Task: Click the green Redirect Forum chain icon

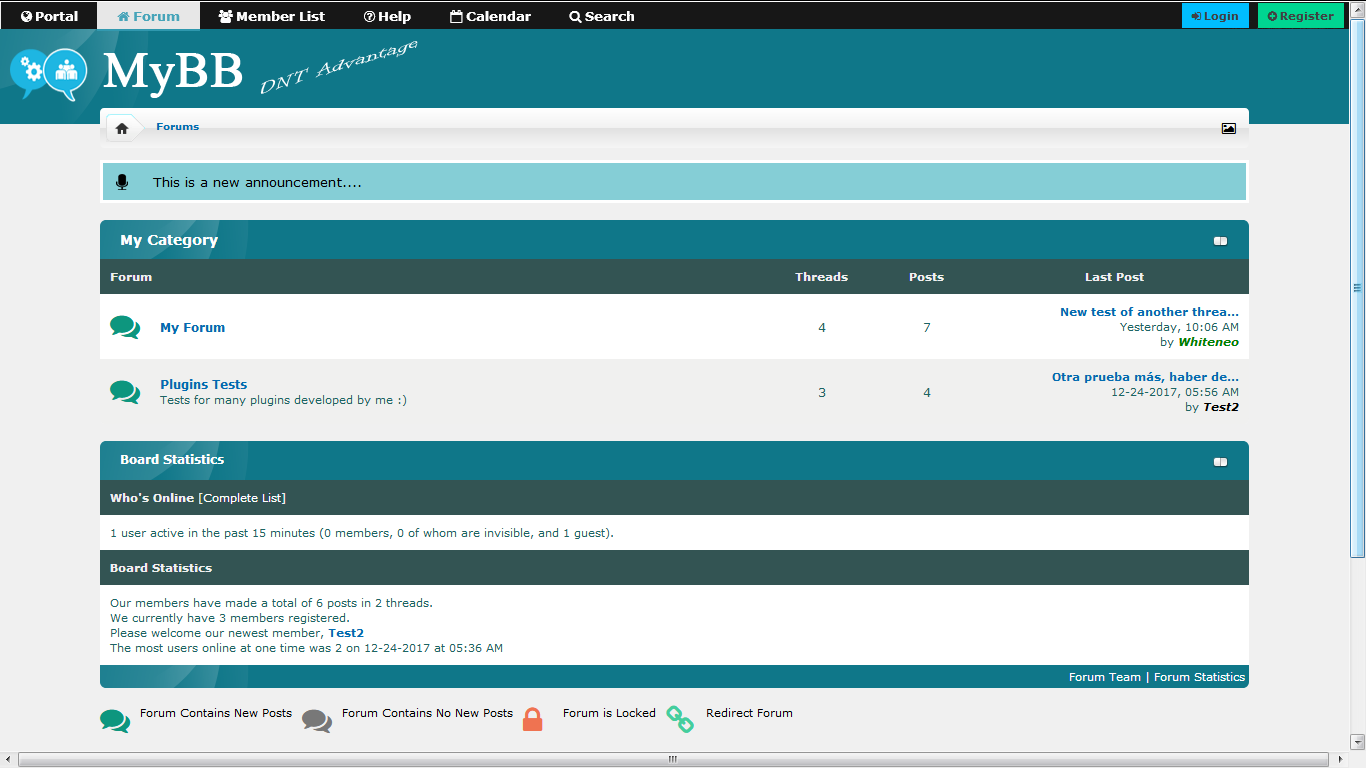Action: 680,719
